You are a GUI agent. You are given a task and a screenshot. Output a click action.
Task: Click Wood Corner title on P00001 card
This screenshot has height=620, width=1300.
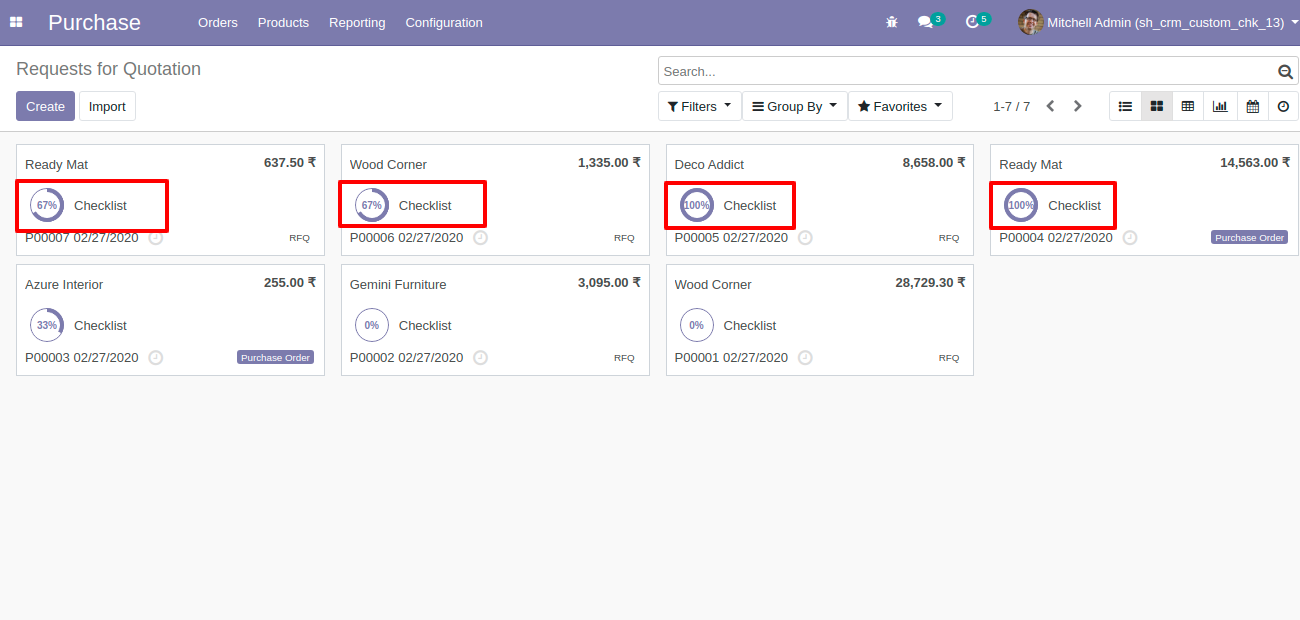[x=713, y=285]
